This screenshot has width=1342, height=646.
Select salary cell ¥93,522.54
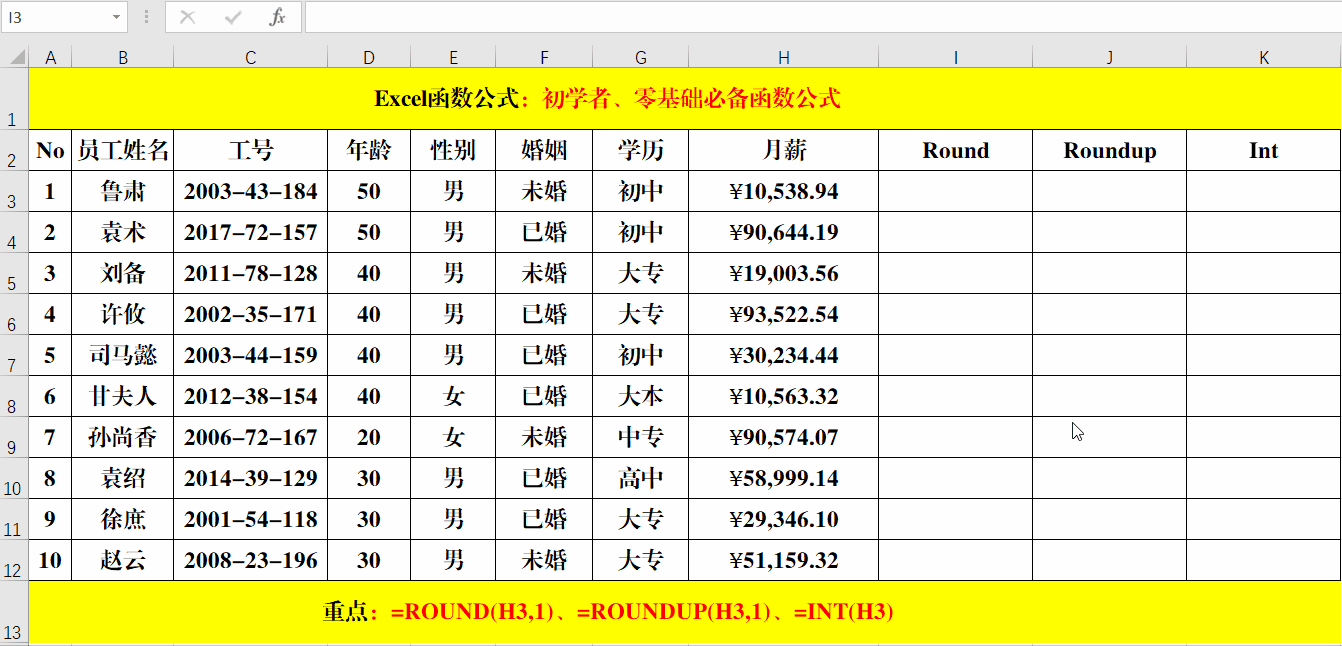coord(784,314)
